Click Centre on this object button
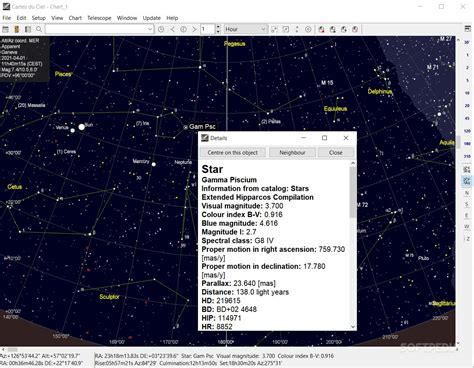The height and width of the screenshot is (368, 474). [233, 153]
